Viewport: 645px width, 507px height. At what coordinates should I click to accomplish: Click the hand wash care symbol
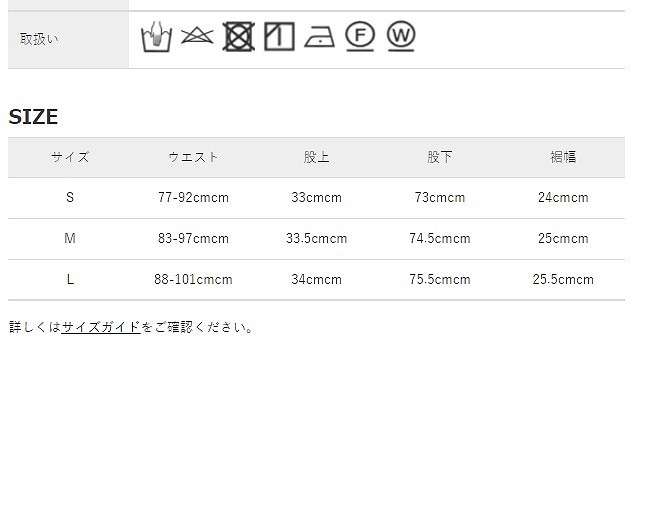(156, 37)
